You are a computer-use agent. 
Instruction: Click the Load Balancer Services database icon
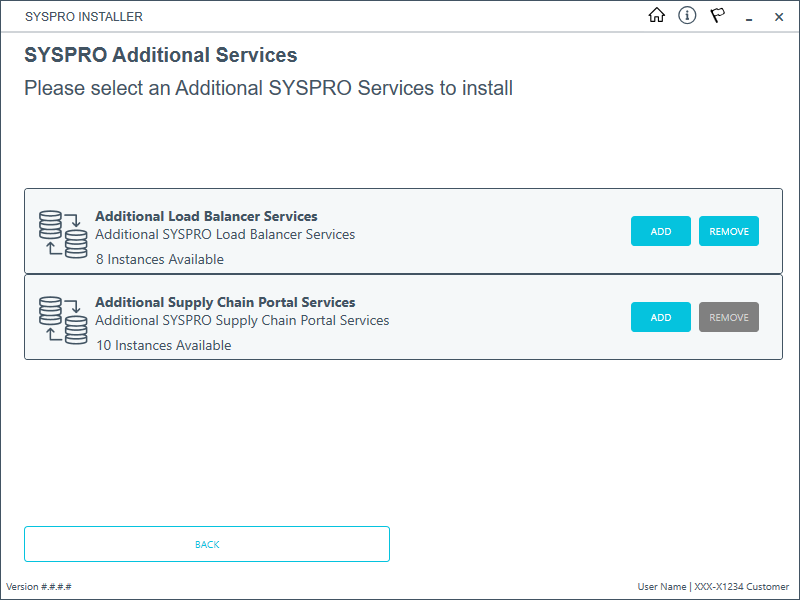[x=63, y=234]
